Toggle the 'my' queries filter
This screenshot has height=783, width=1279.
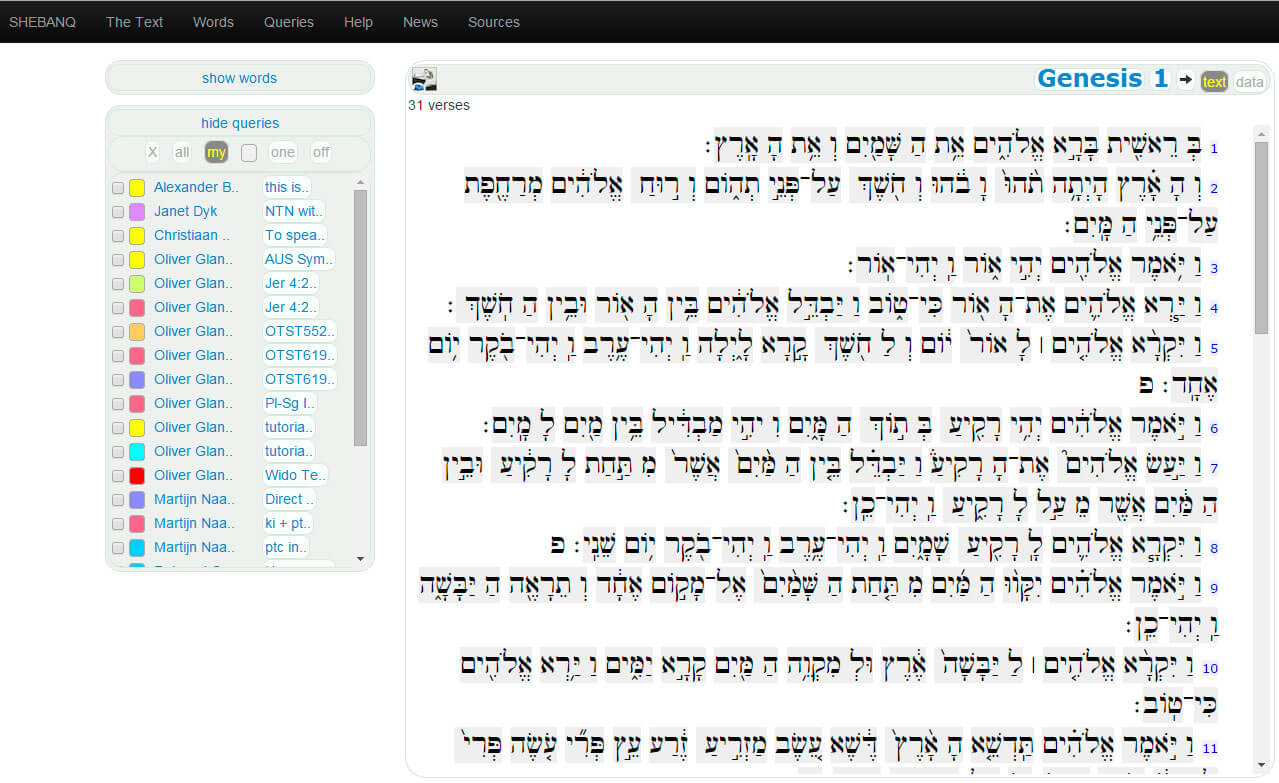pyautogui.click(x=216, y=152)
